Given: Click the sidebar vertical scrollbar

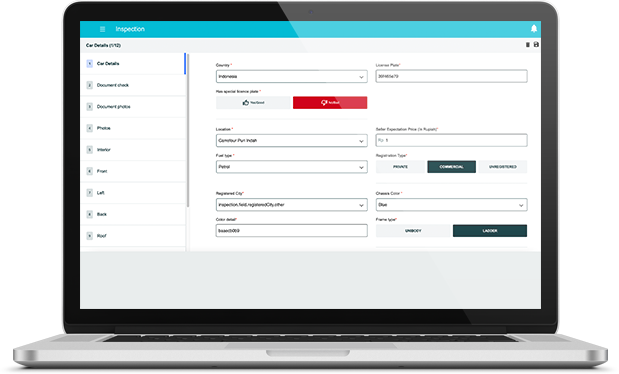Looking at the screenshot, I should tap(188, 130).
